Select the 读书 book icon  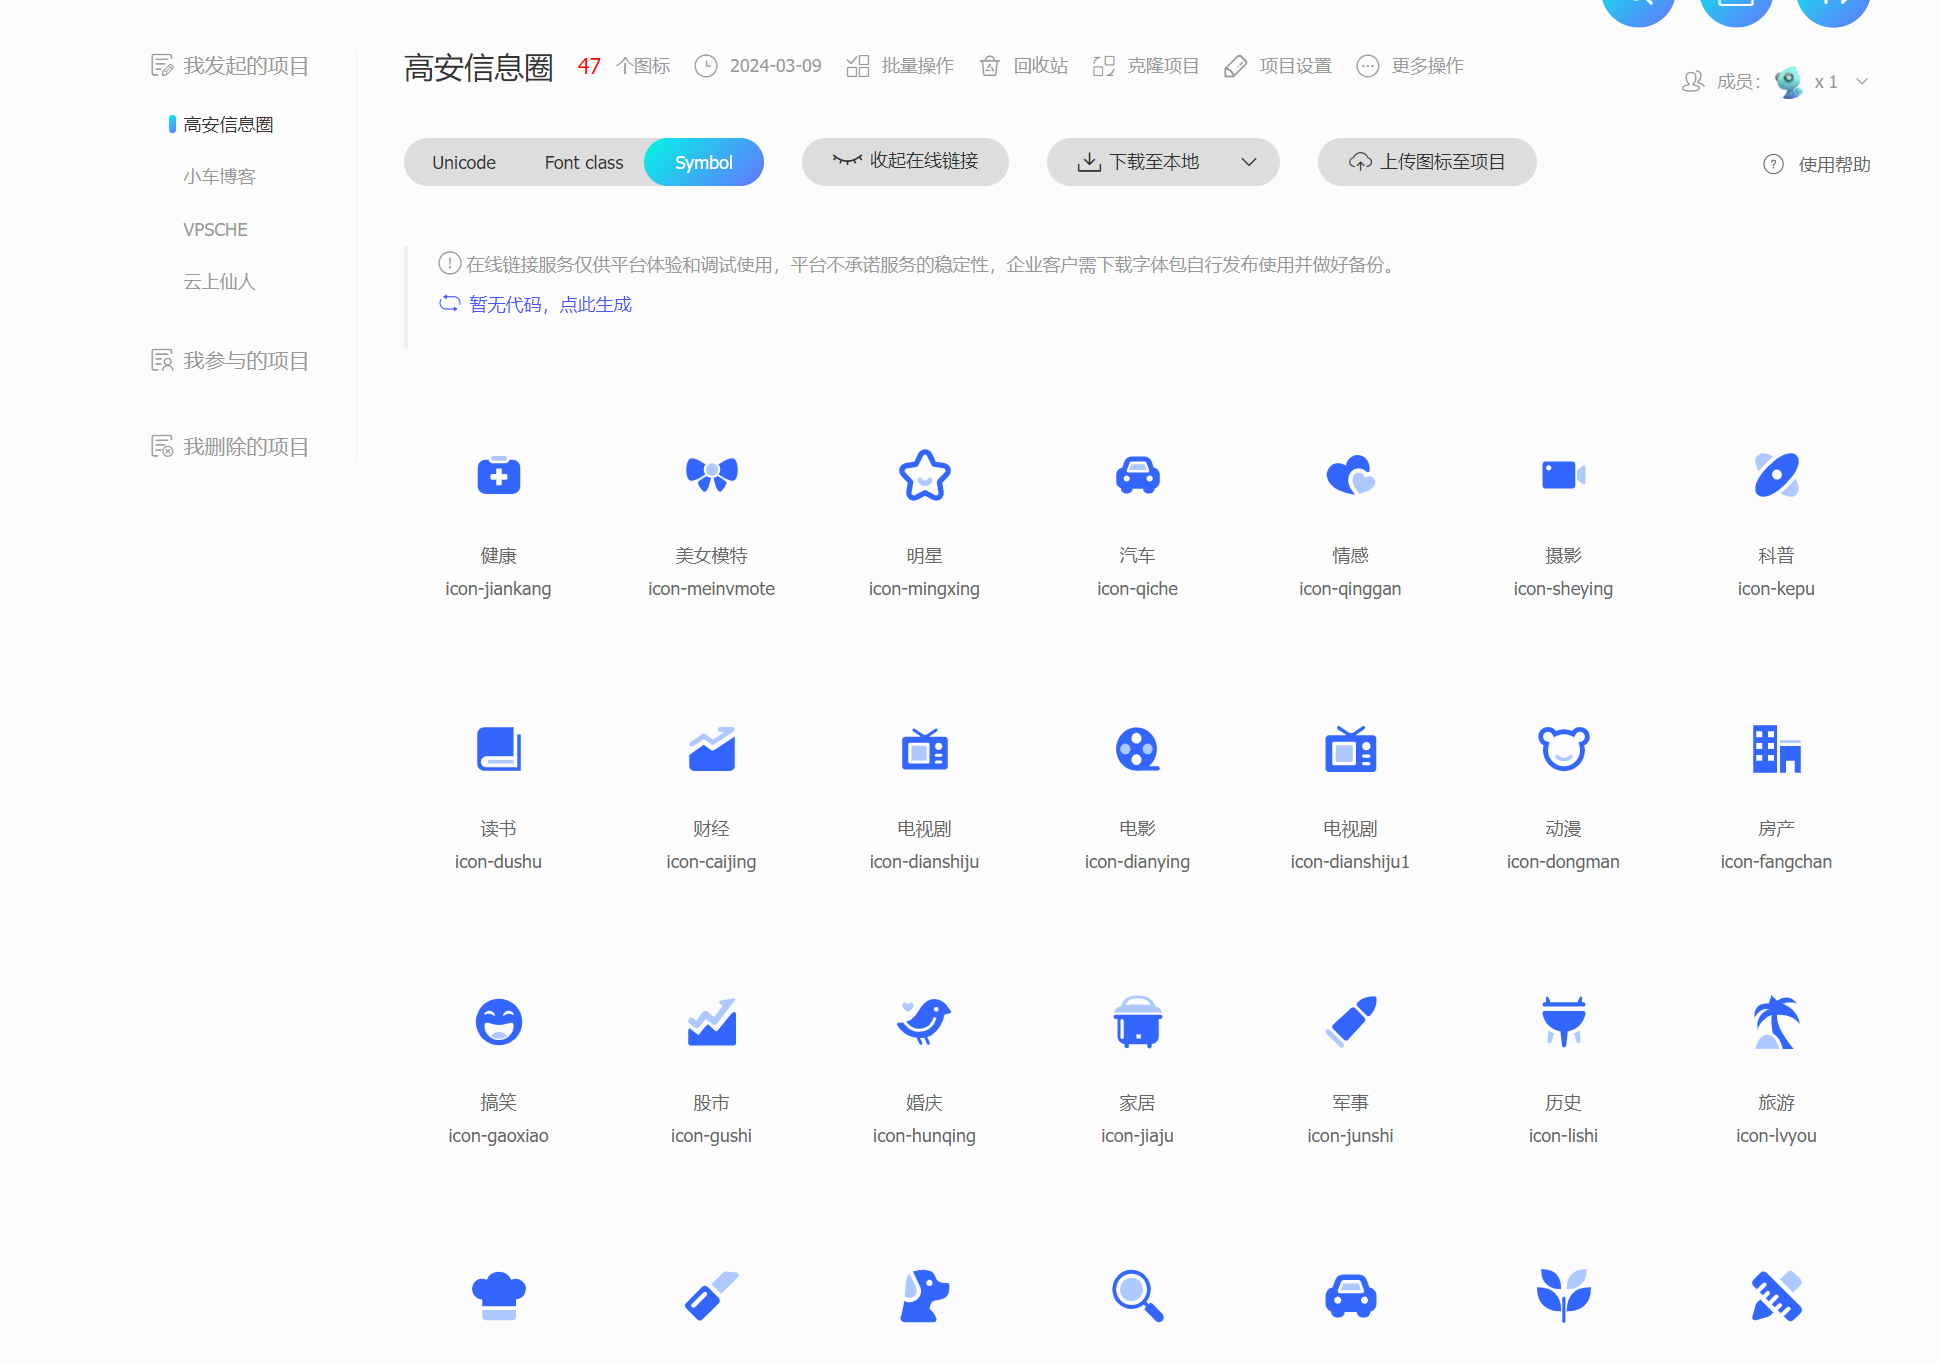tap(498, 749)
